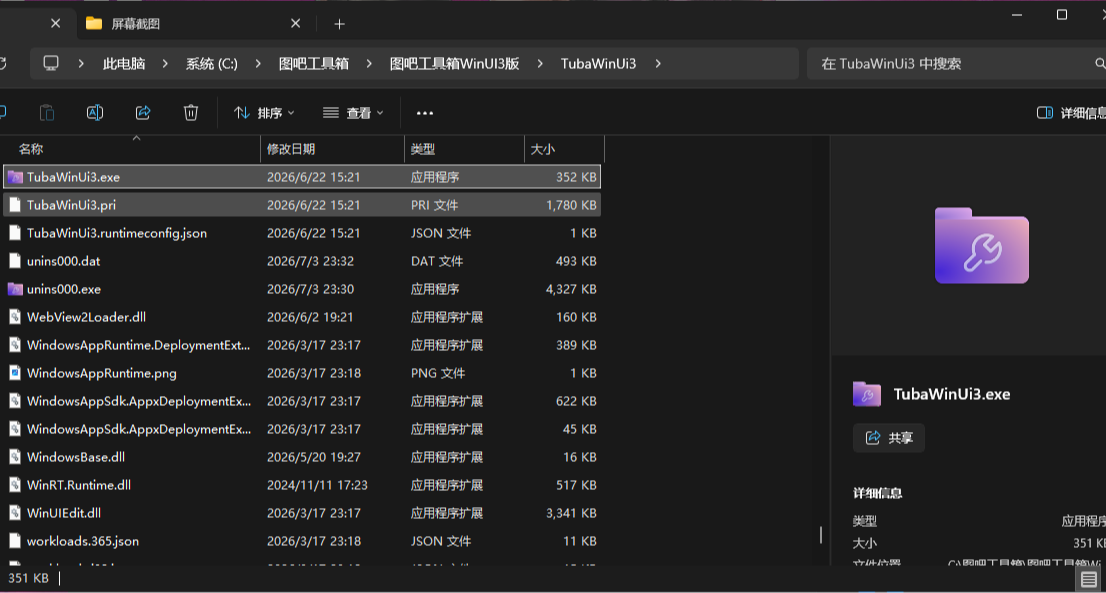Select workloads.365.json file
This screenshot has width=1106, height=593.
[302, 541]
